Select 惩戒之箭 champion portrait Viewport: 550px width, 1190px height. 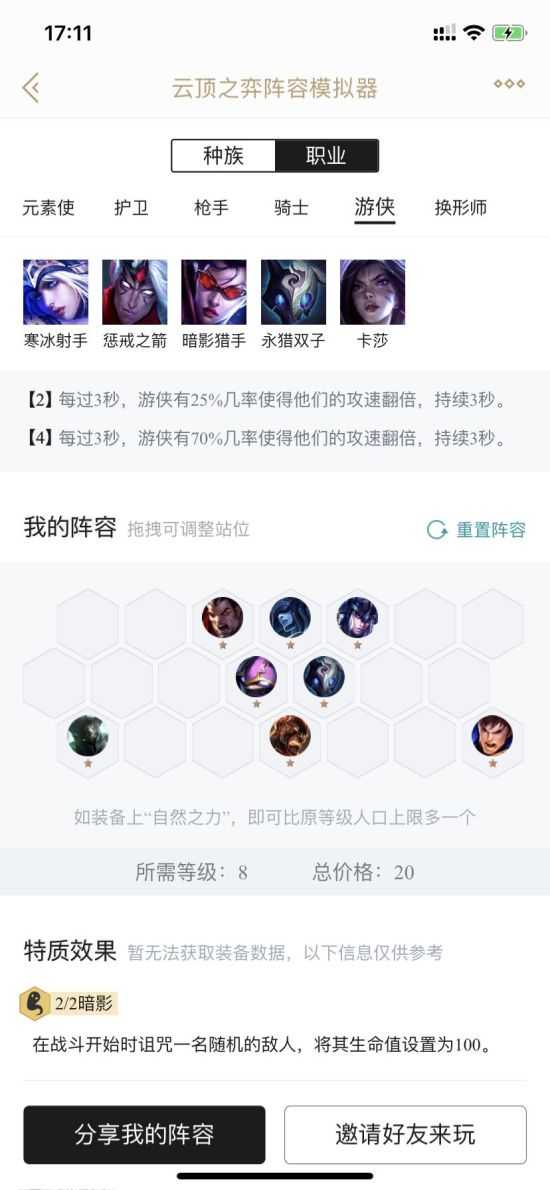(135, 292)
